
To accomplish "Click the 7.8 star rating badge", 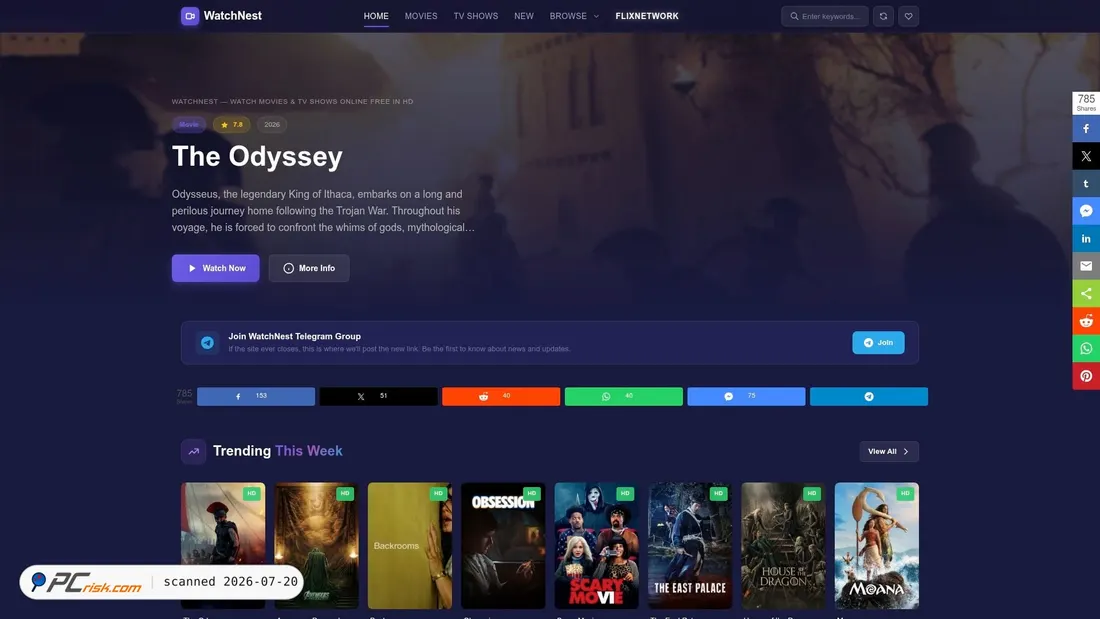I will tap(232, 124).
